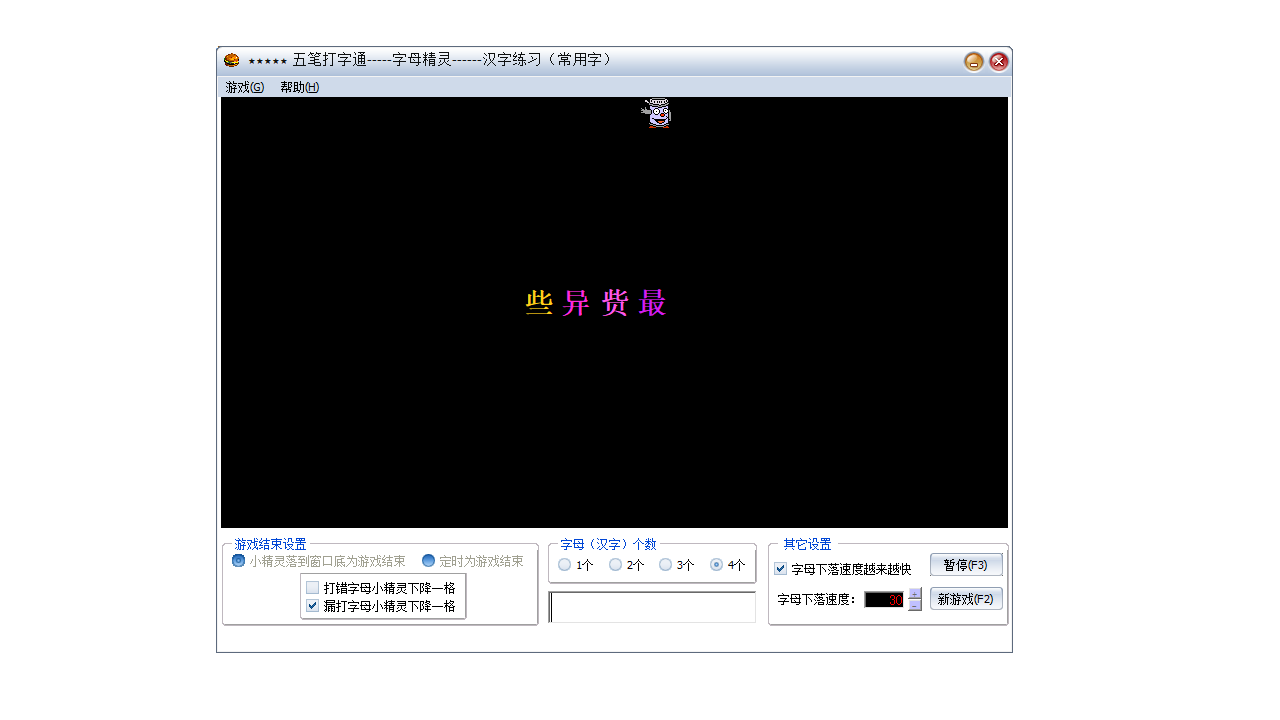Select the 1个 character count option
This screenshot has width=1280, height=720.
(x=564, y=564)
